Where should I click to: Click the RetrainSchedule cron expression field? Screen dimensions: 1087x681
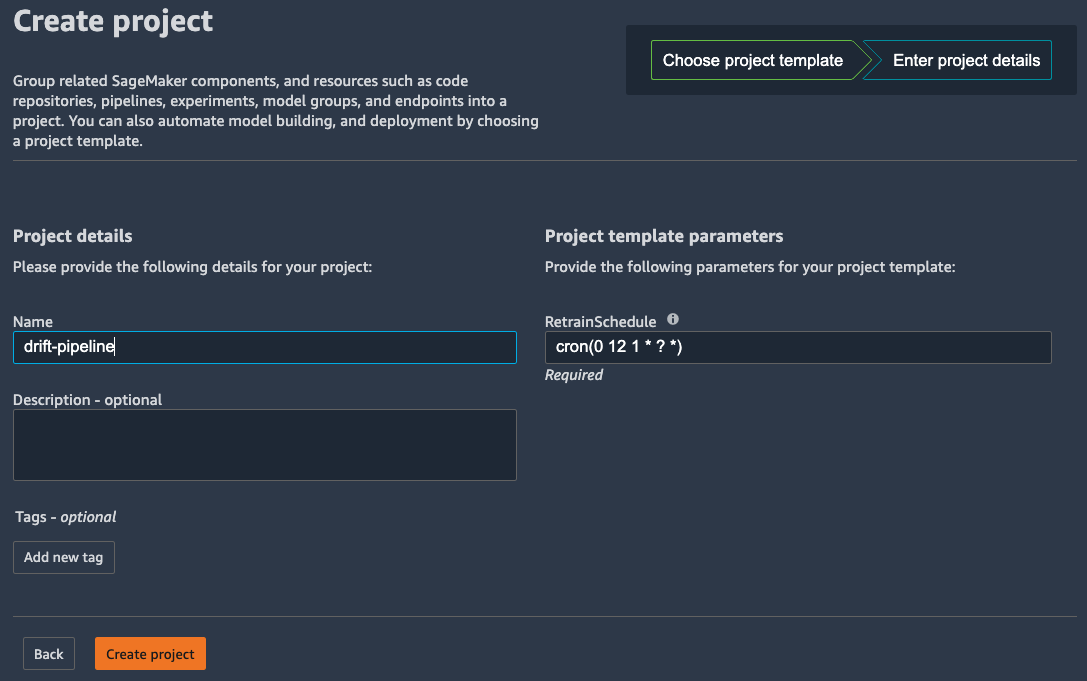pos(798,347)
